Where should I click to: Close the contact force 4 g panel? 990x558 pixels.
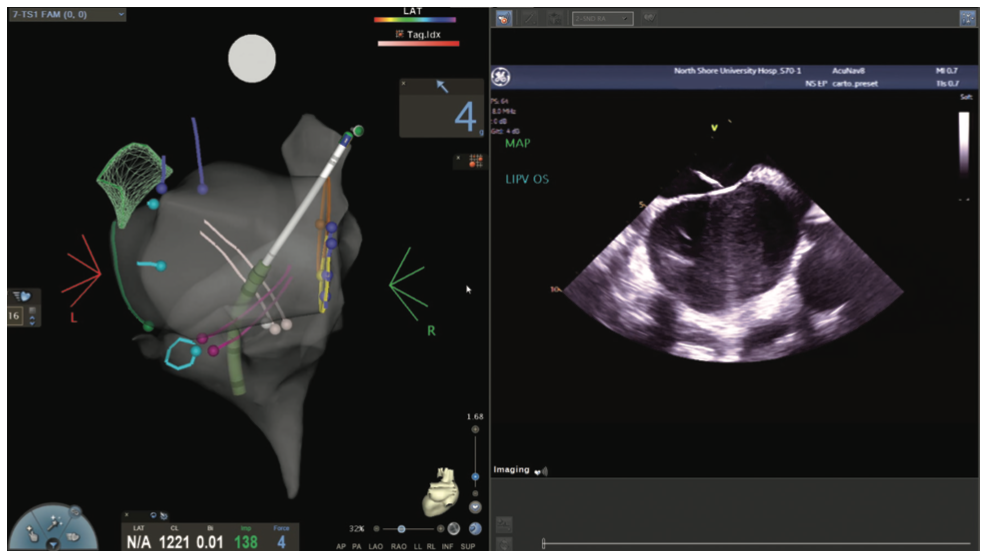point(403,83)
